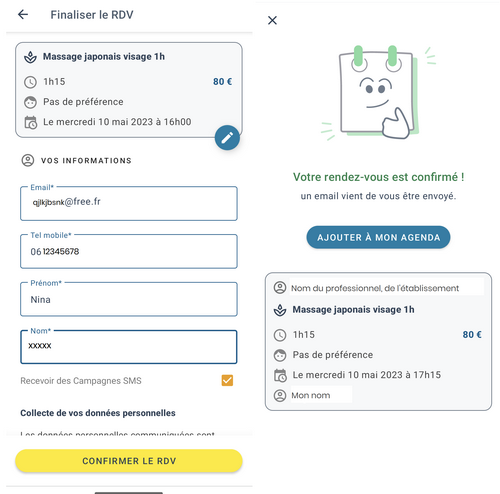Click the face icon beside Pas de préférence on the left
Image resolution: width=500 pixels, height=494 pixels.
(30, 102)
